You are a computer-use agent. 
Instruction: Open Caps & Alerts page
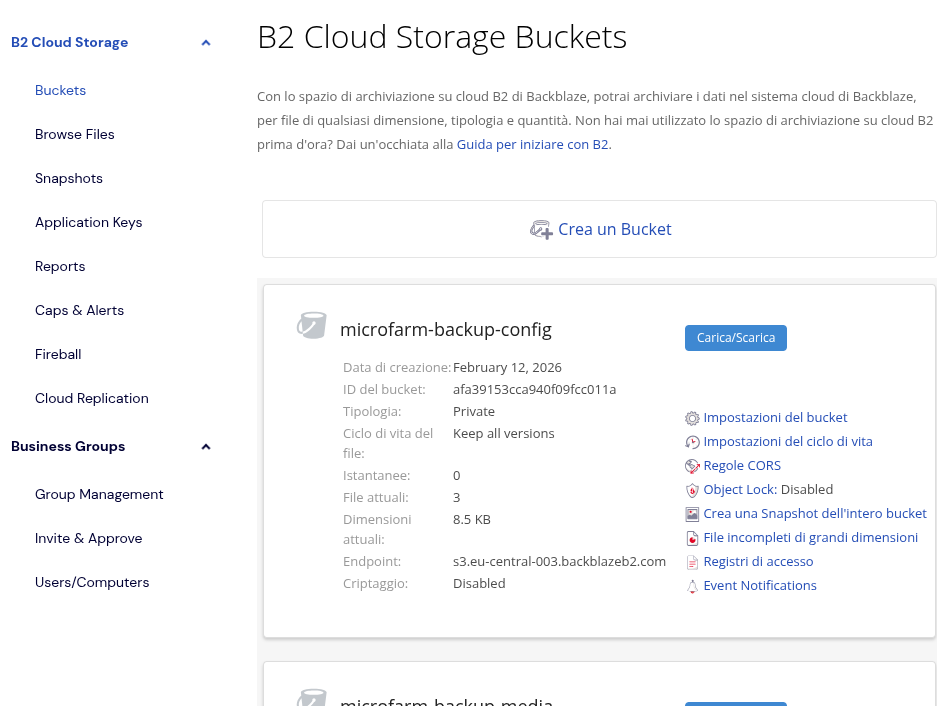[x=79, y=310]
